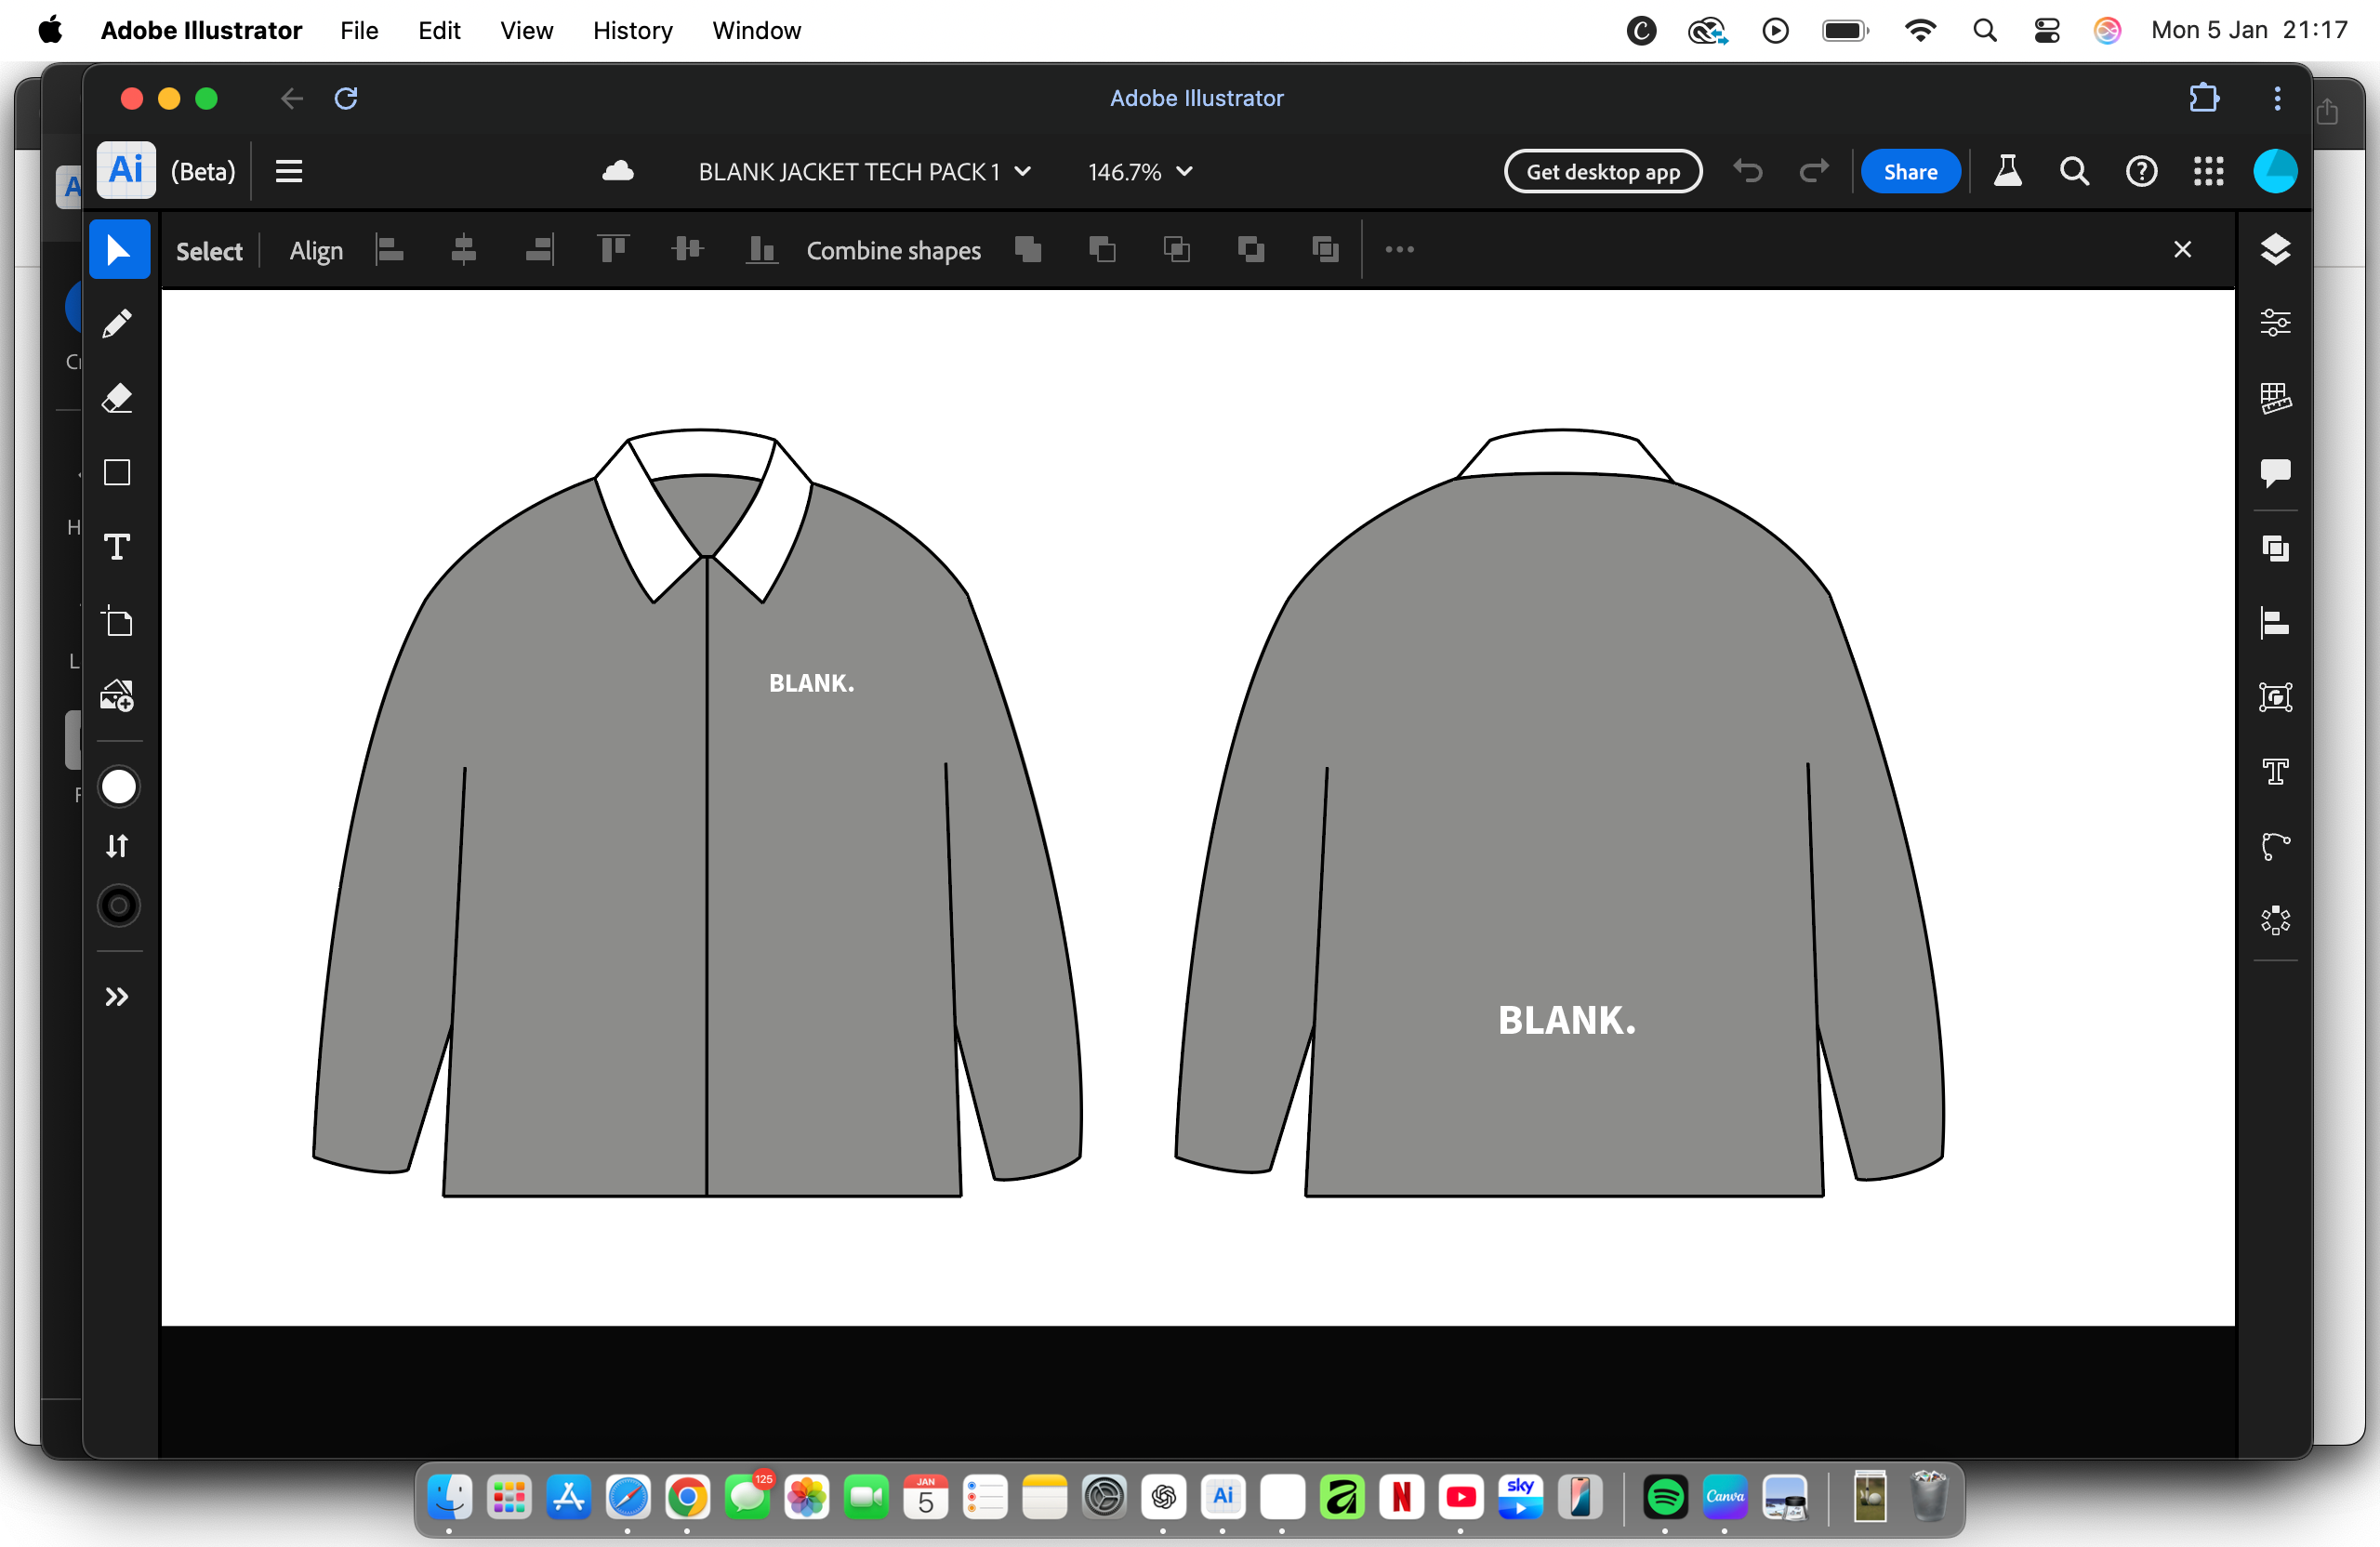Select the Rectangle tool
This screenshot has width=2380, height=1547.
(x=117, y=472)
